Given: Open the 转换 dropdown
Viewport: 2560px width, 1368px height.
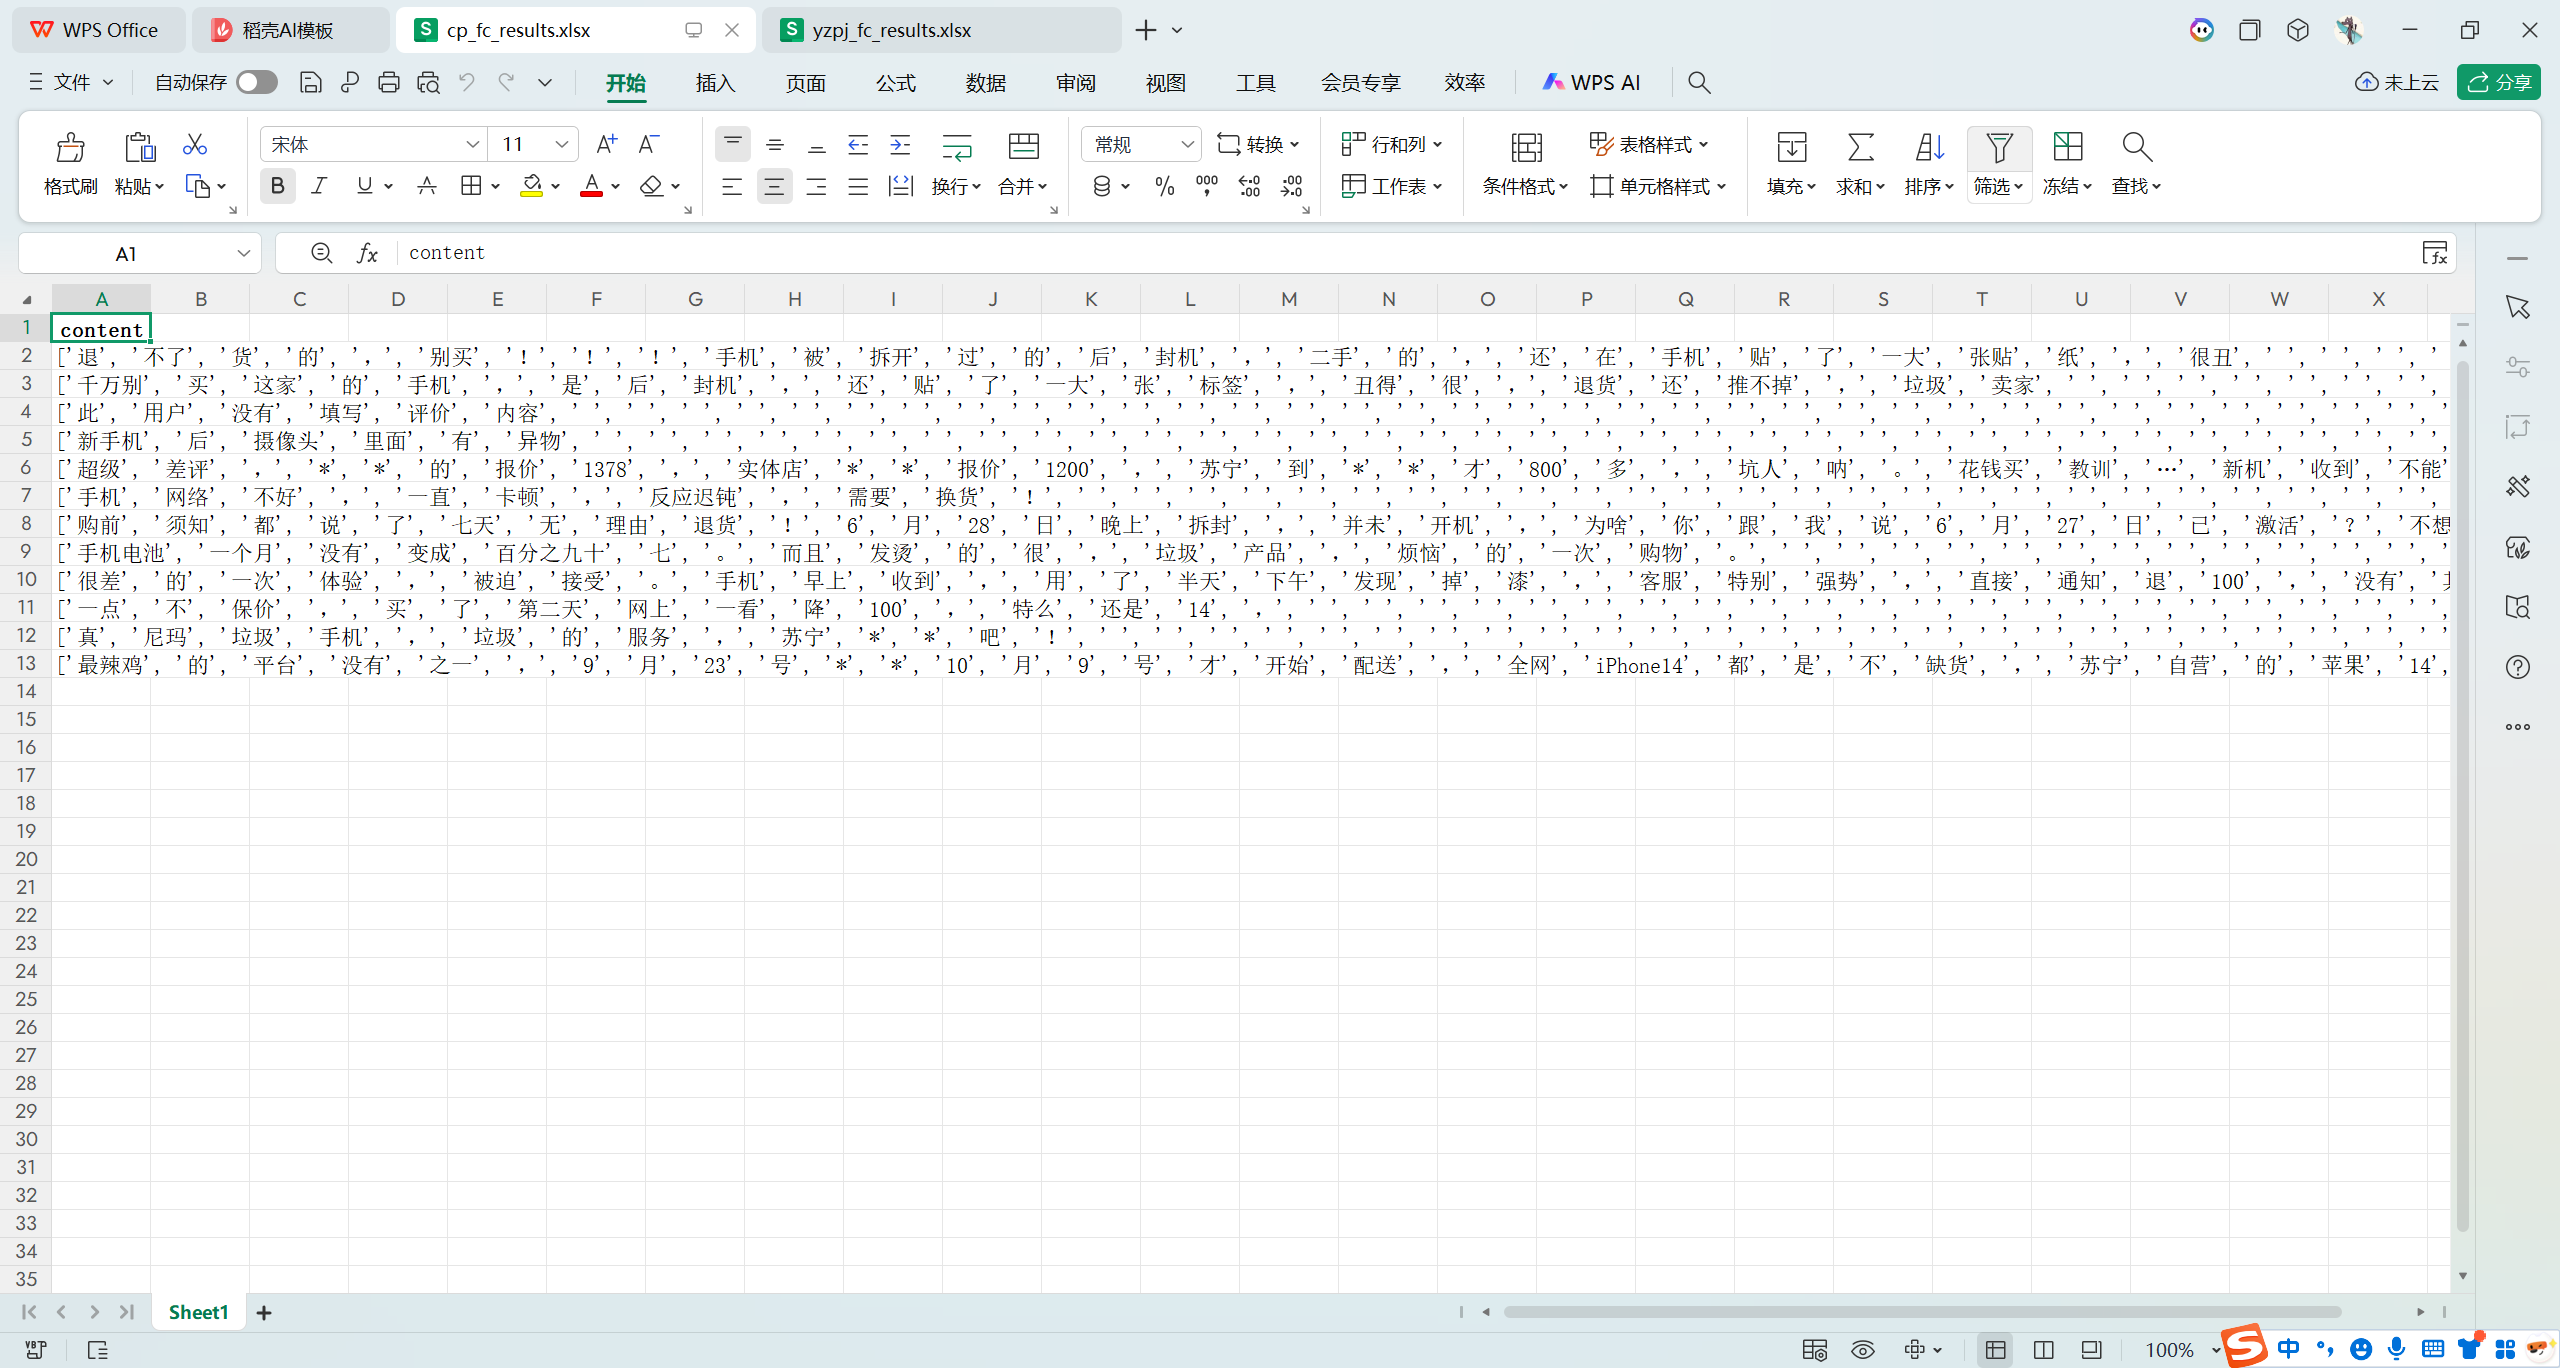Looking at the screenshot, I should 1258,145.
